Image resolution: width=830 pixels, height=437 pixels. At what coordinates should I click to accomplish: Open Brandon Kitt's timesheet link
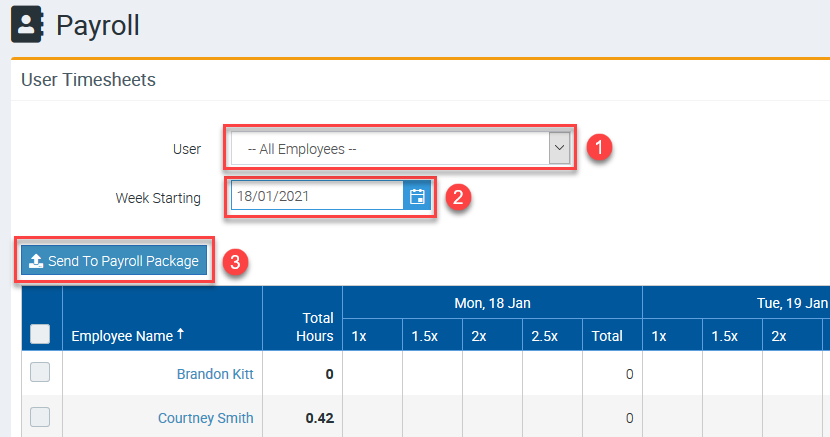click(215, 374)
